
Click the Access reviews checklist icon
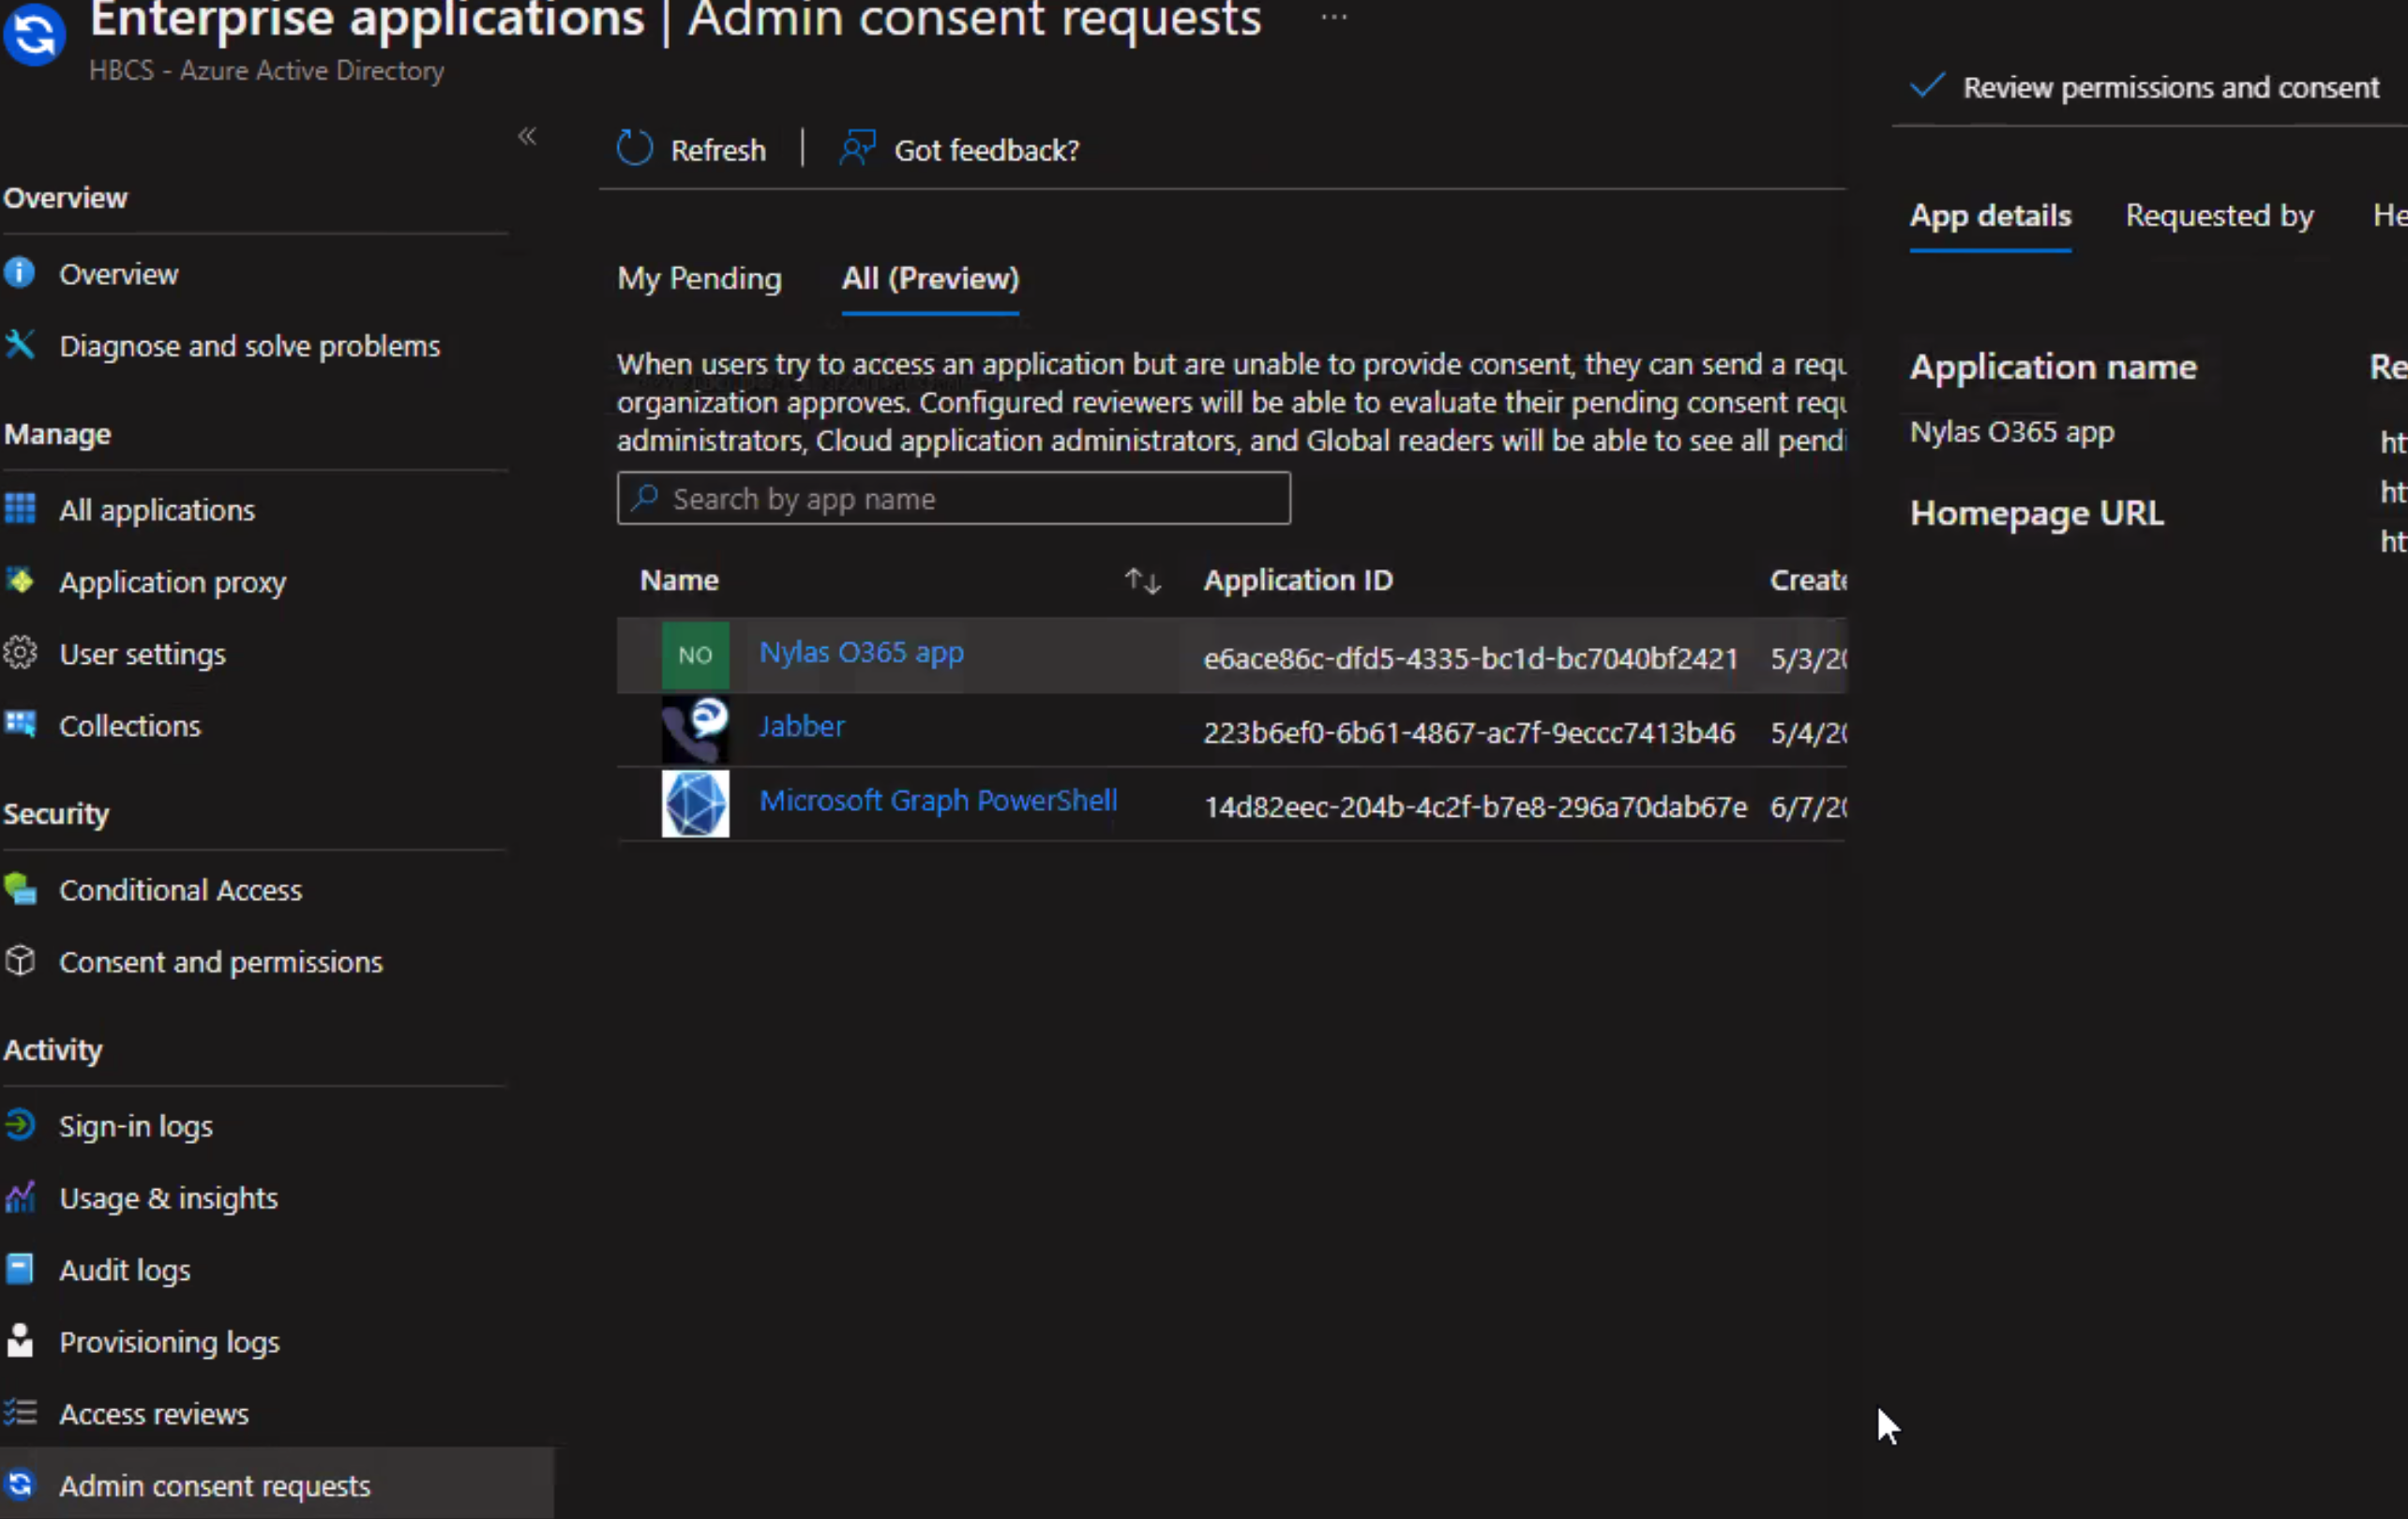point(19,1412)
